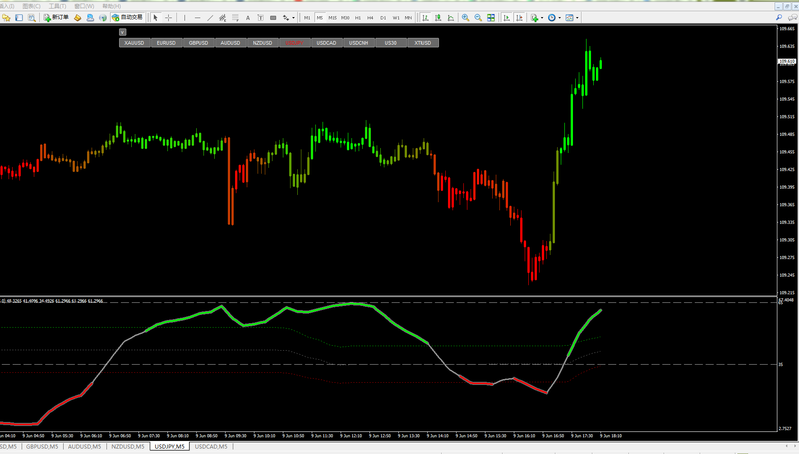The image size is (799, 454).
Task: Toggle chart auto scroll
Action: 507,18
